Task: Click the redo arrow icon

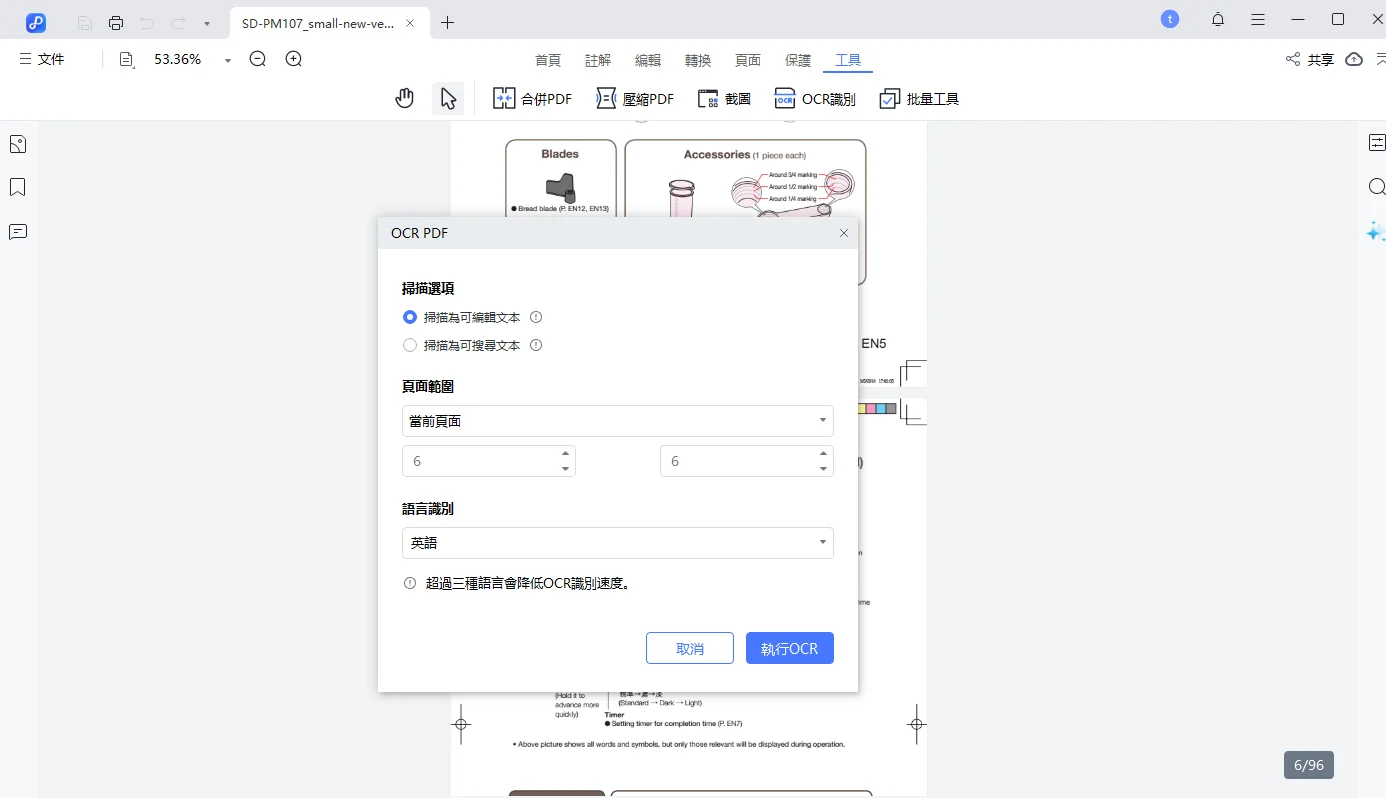Action: point(178,23)
